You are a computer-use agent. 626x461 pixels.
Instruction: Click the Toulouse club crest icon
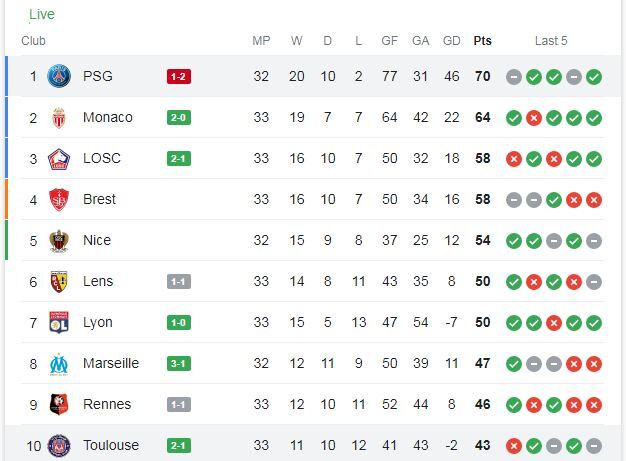pos(60,445)
